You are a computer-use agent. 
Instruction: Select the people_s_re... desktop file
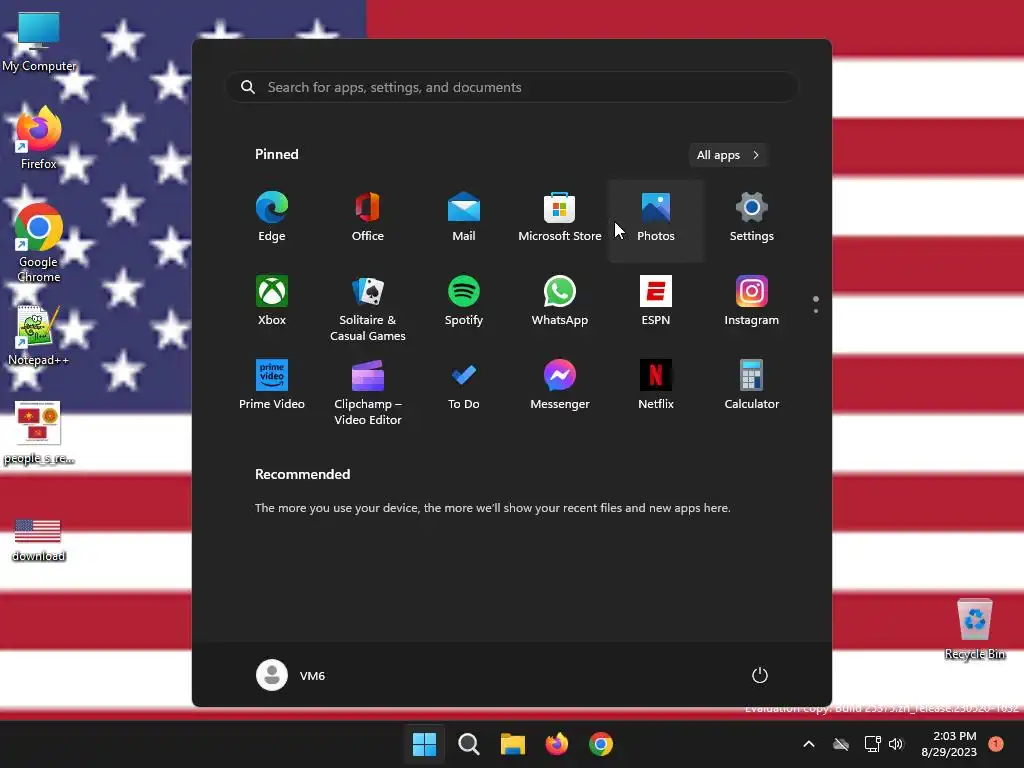(39, 433)
